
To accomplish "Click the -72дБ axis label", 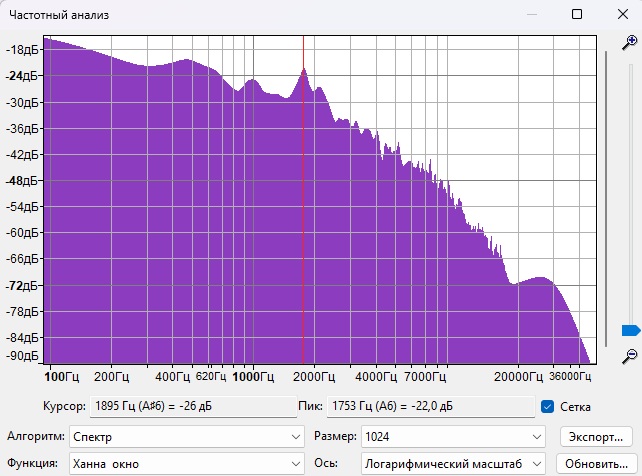I will click(x=23, y=285).
